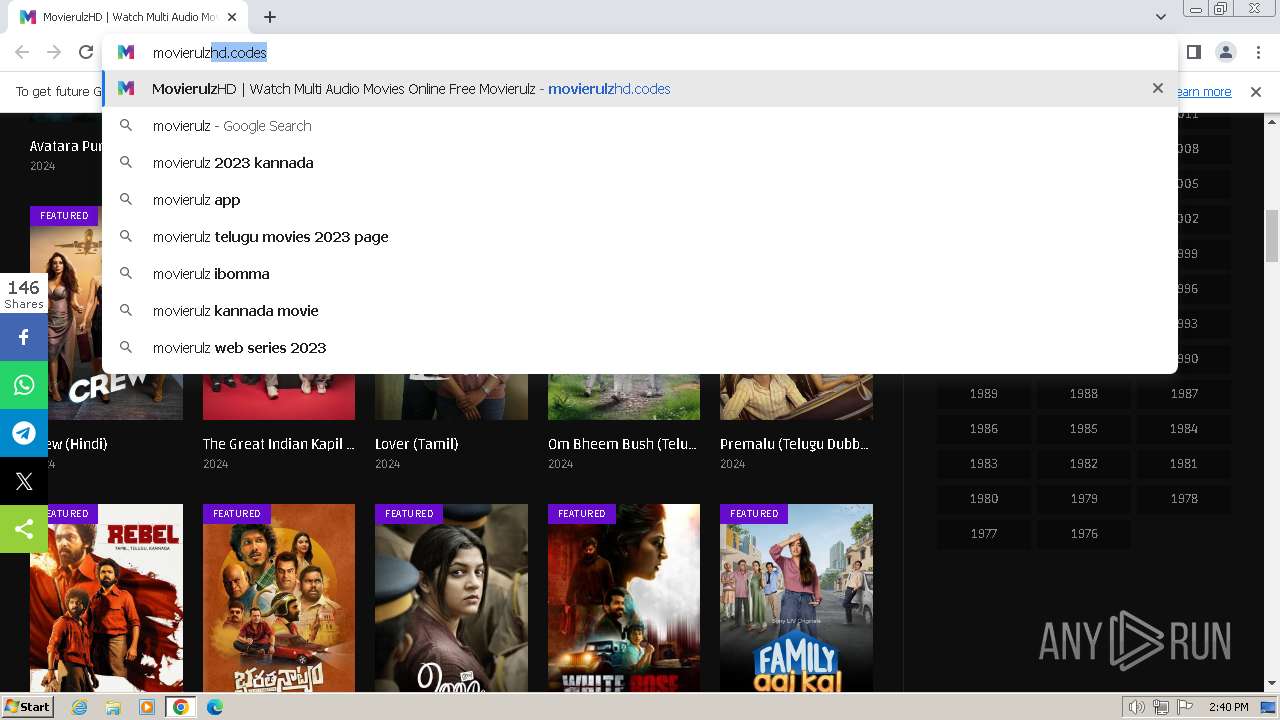The image size is (1280, 720).
Task: Choose the 'movierulz app' suggestion
Action: pyautogui.click(x=640, y=200)
